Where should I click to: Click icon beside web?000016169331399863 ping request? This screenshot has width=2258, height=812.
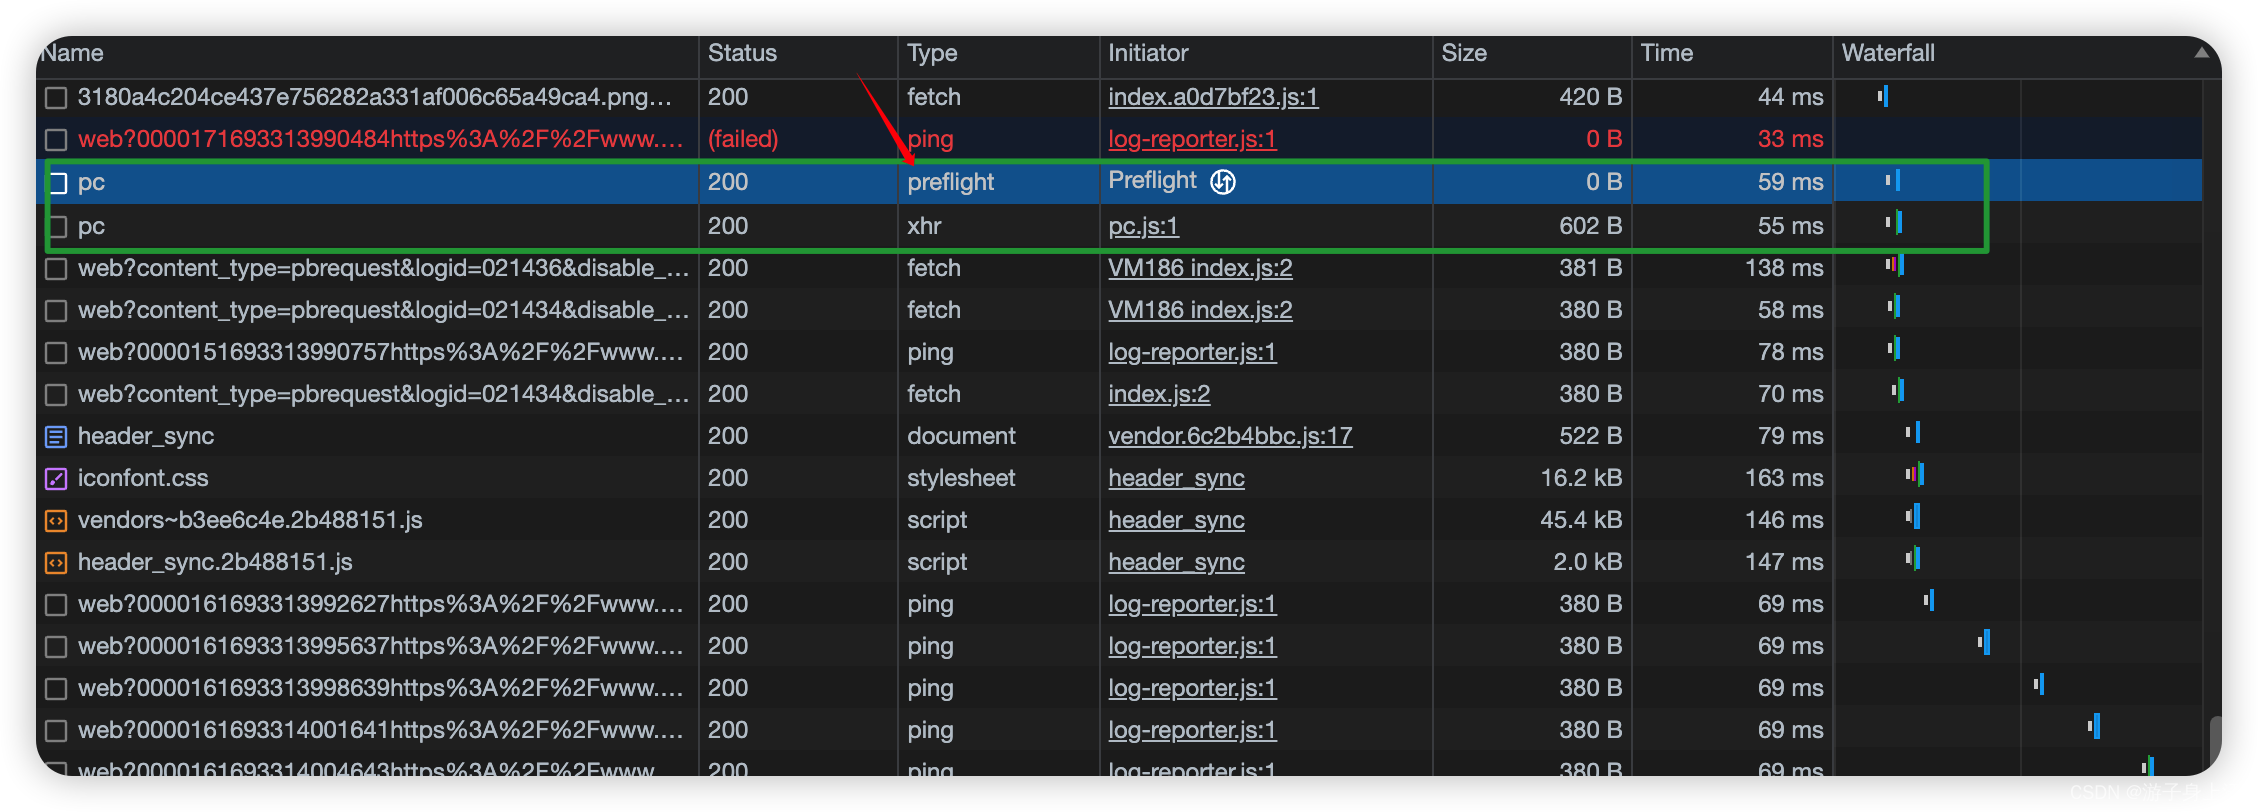point(56,689)
